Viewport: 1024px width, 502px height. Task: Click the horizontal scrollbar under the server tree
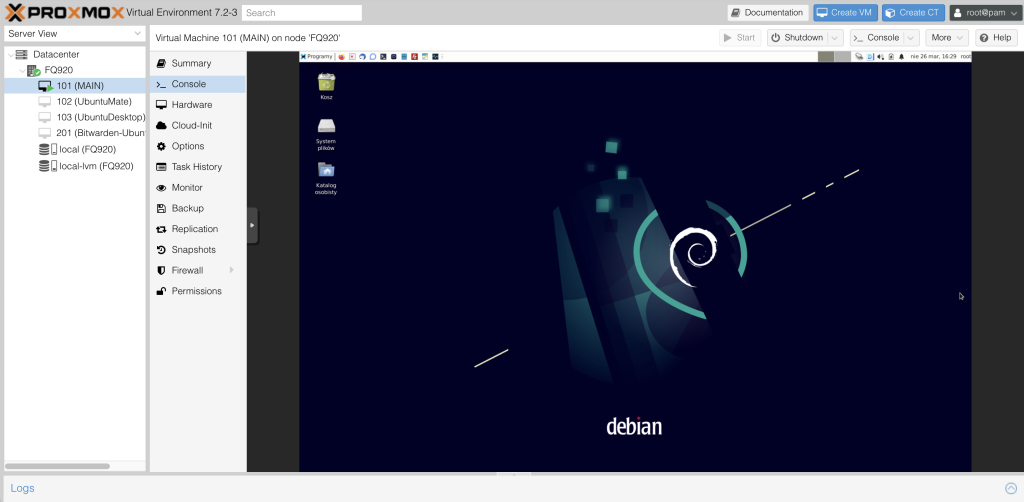click(x=57, y=466)
